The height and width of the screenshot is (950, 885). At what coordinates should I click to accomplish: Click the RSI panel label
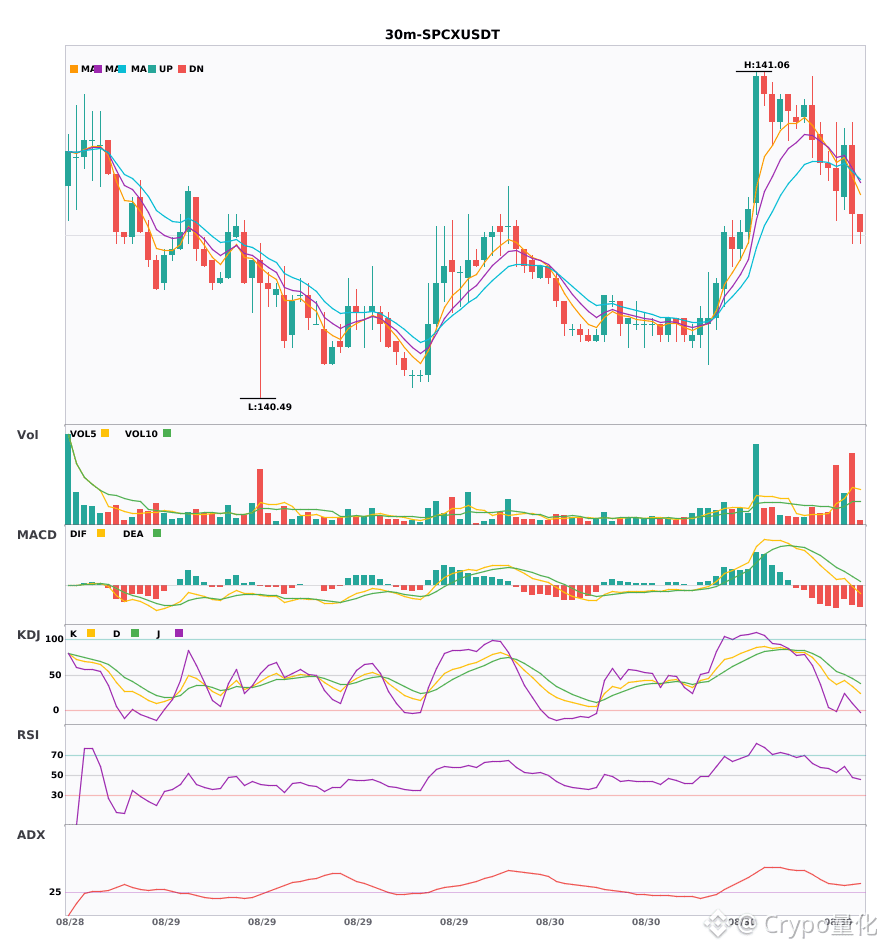pos(28,735)
